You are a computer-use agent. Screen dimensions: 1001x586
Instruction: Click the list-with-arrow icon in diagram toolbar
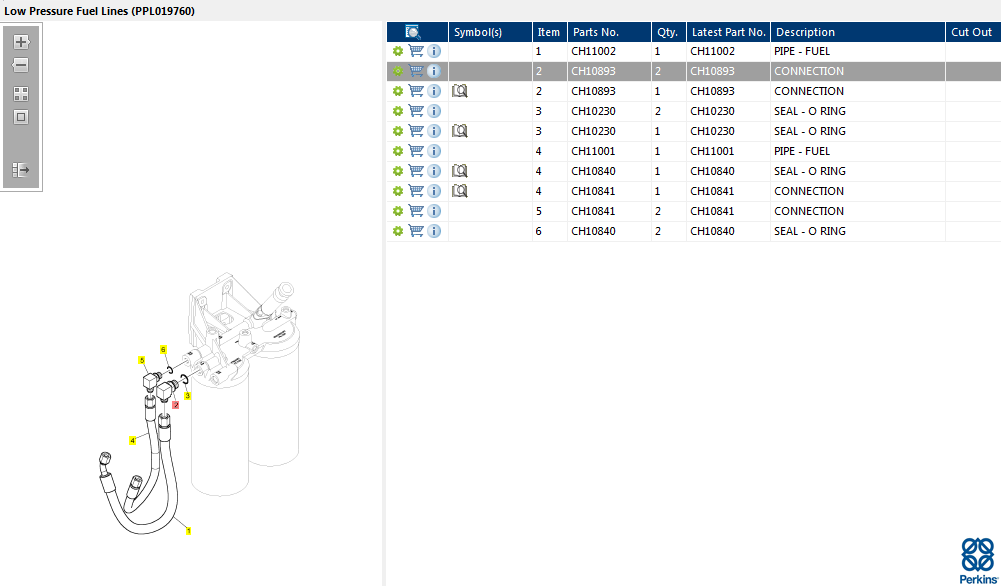pos(21,170)
